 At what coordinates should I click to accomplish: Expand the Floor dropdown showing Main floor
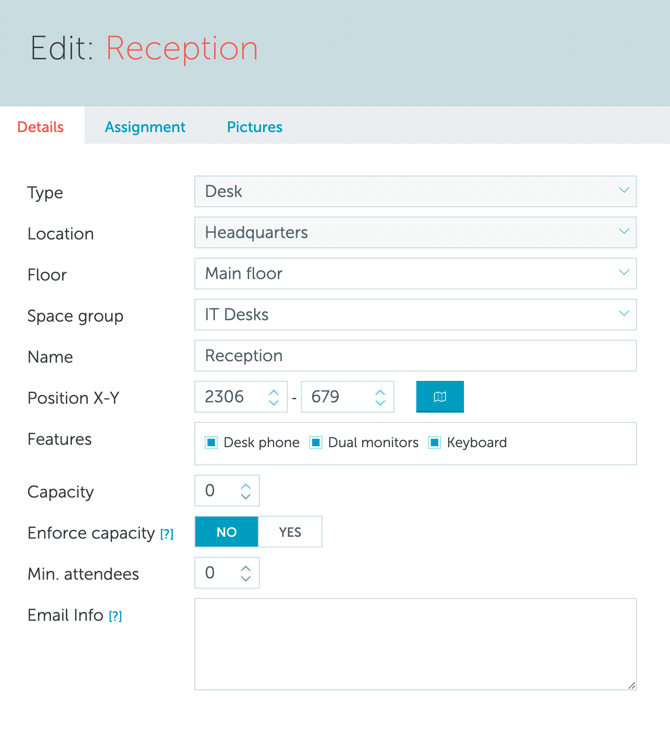[415, 273]
